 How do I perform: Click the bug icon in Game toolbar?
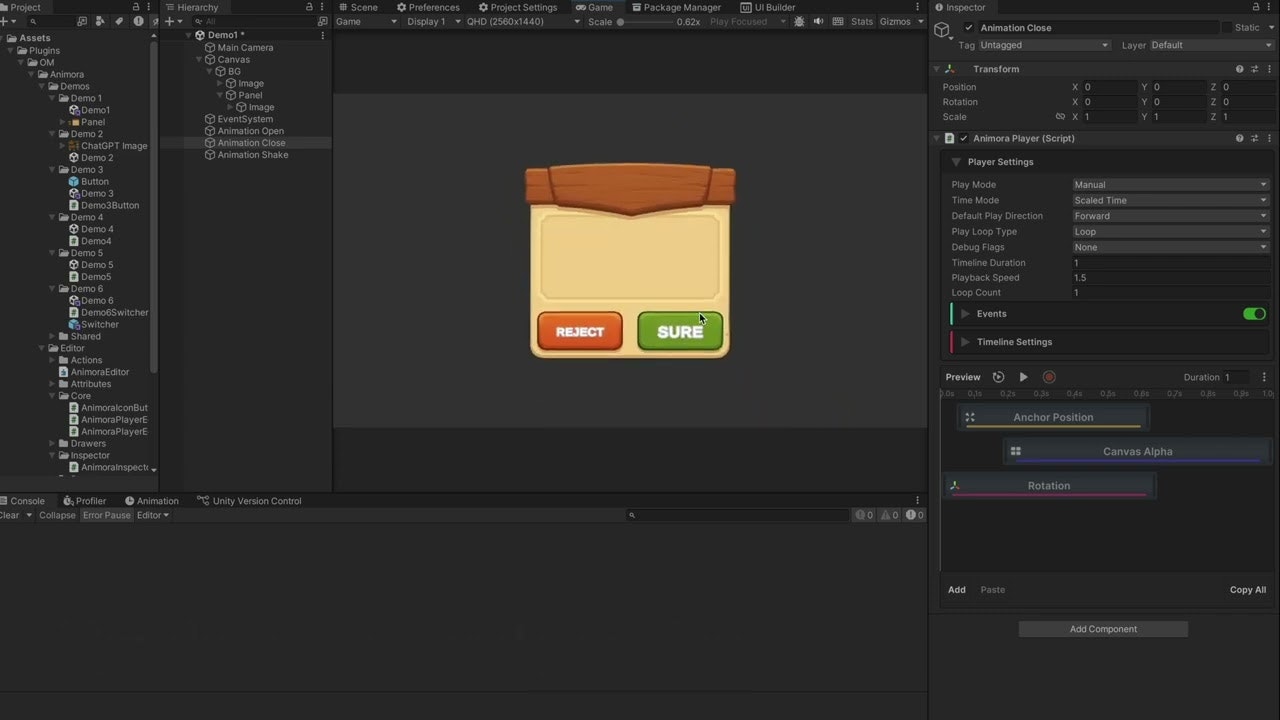click(x=799, y=21)
